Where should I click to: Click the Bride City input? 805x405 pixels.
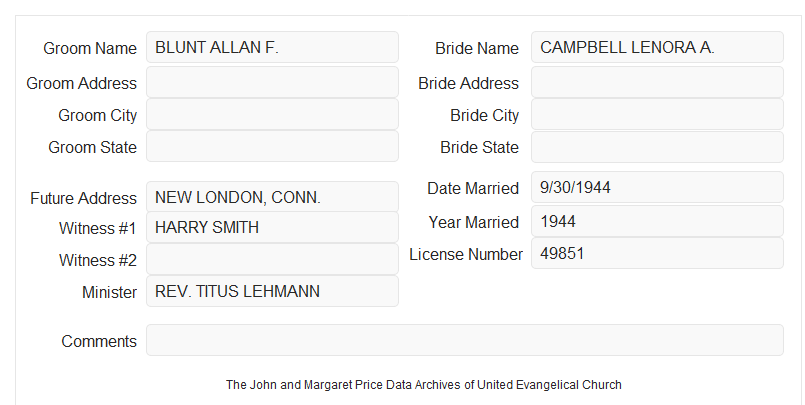[657, 114]
